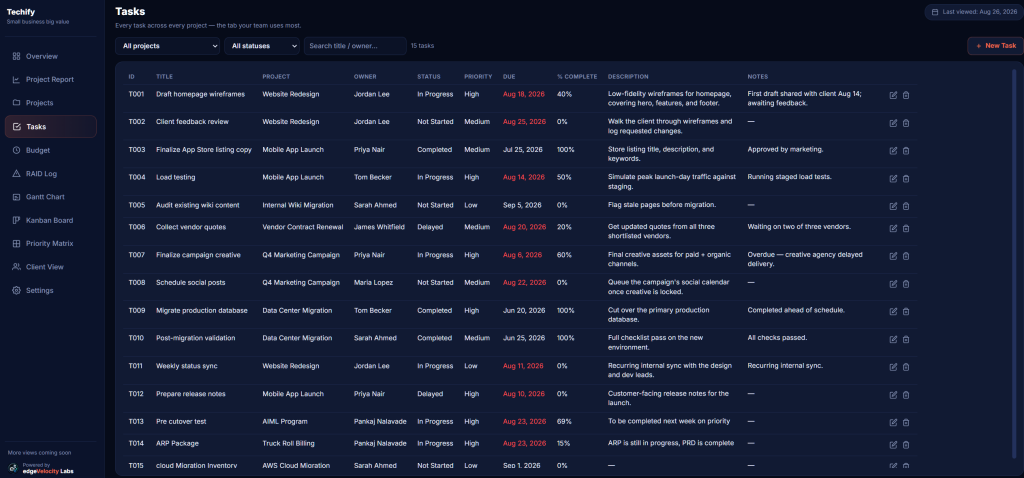This screenshot has width=1024, height=478.
Task: Delete task T014 ARP Package
Action: [x=906, y=445]
